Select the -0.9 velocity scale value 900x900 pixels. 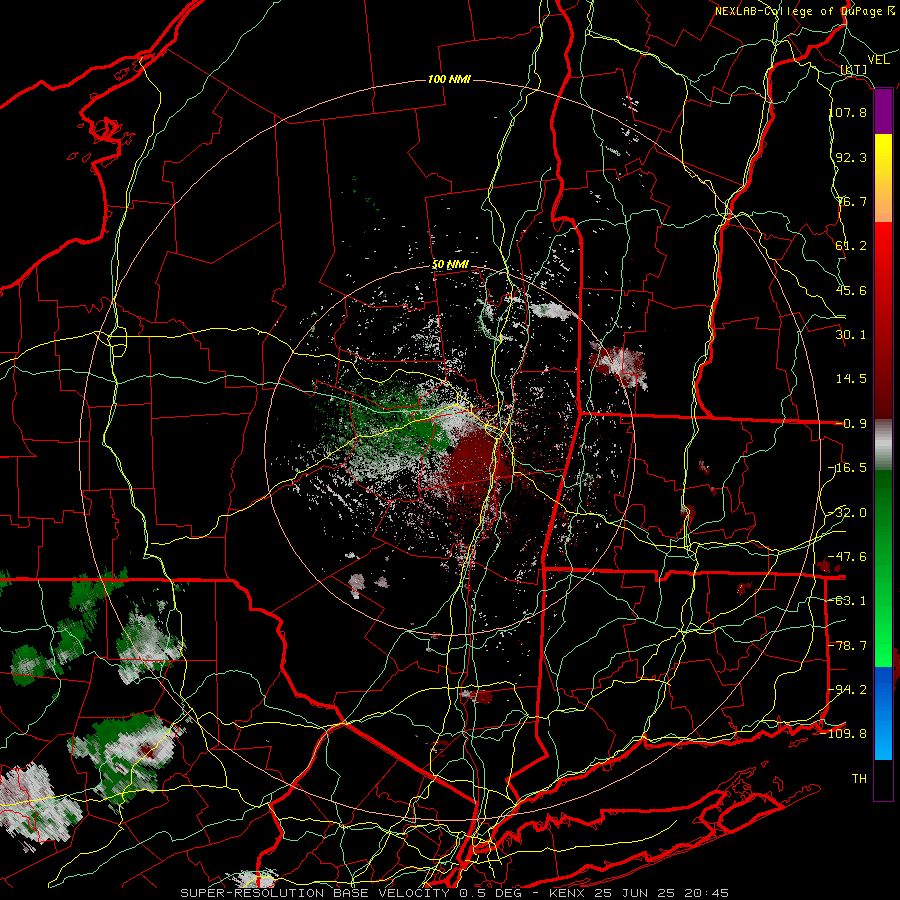851,424
